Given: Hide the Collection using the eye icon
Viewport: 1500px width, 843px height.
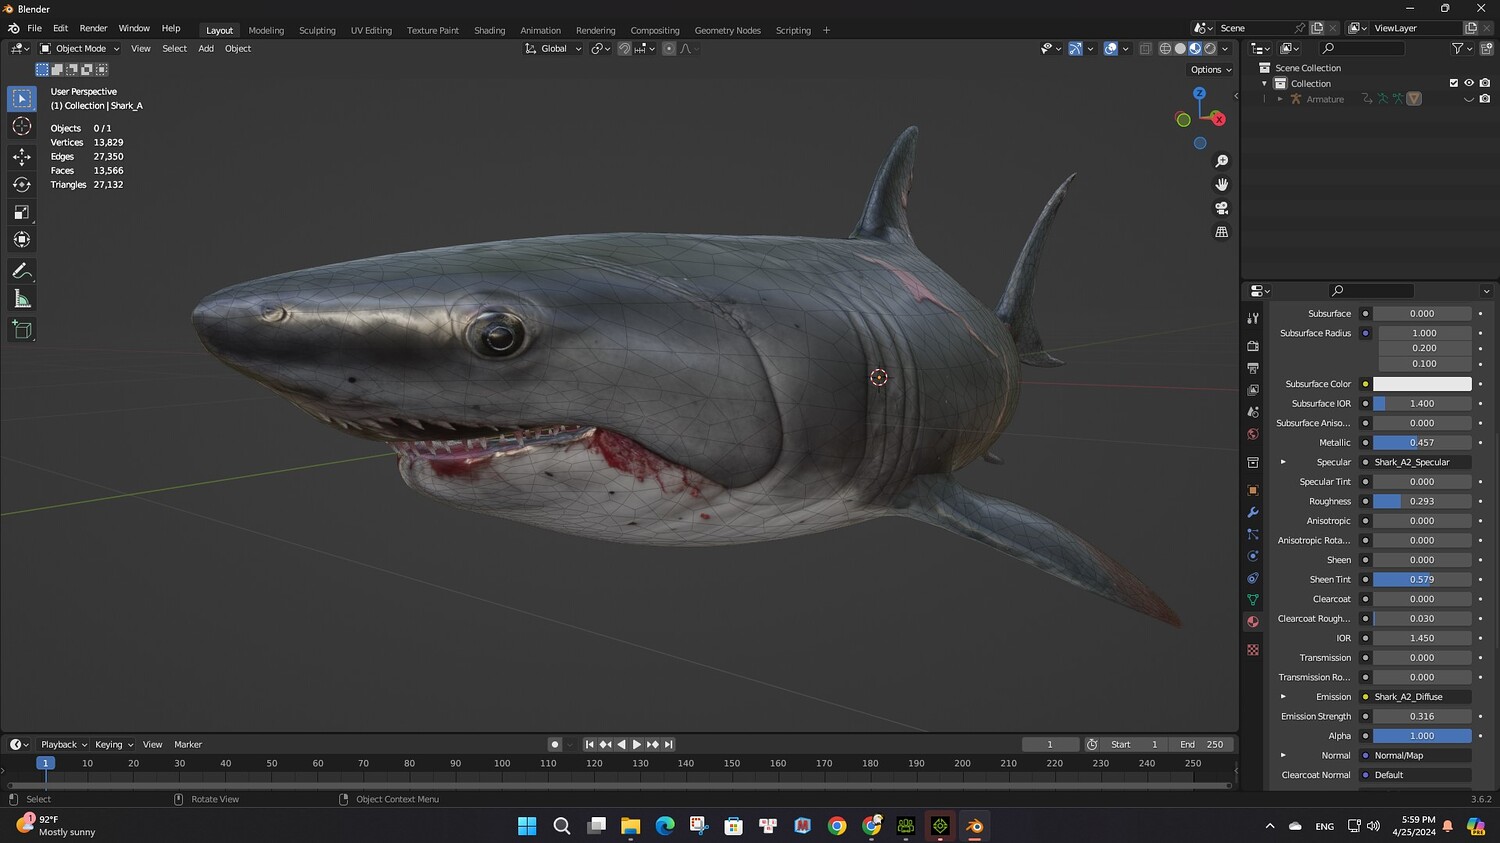Looking at the screenshot, I should (1469, 83).
